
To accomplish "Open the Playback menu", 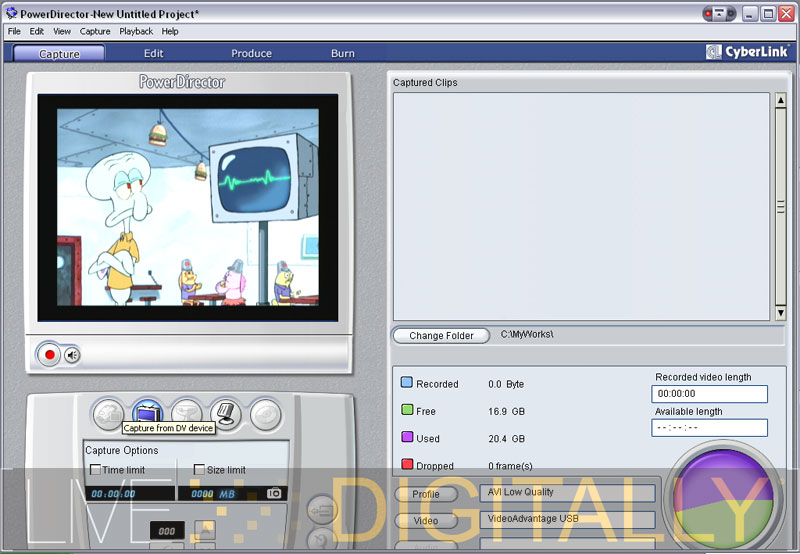I will (x=136, y=31).
